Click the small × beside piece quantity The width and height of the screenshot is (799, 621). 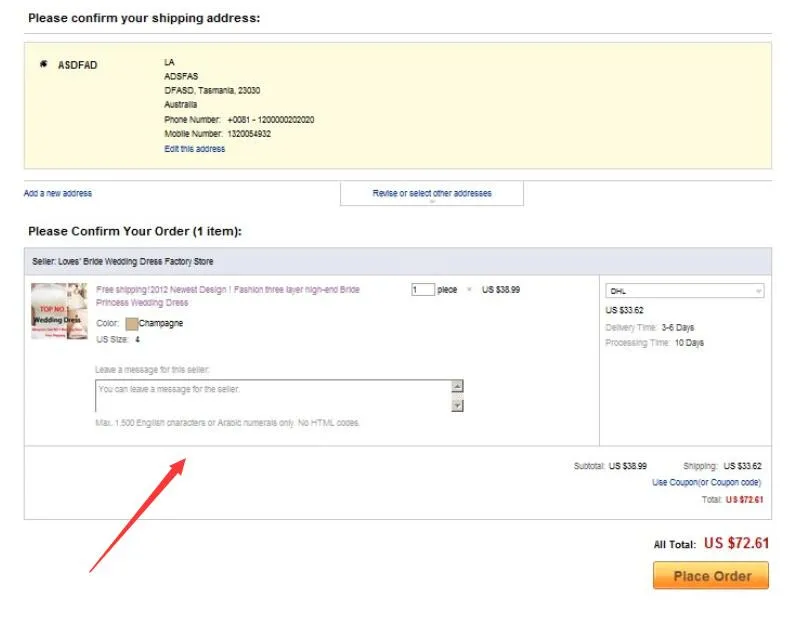[469, 290]
